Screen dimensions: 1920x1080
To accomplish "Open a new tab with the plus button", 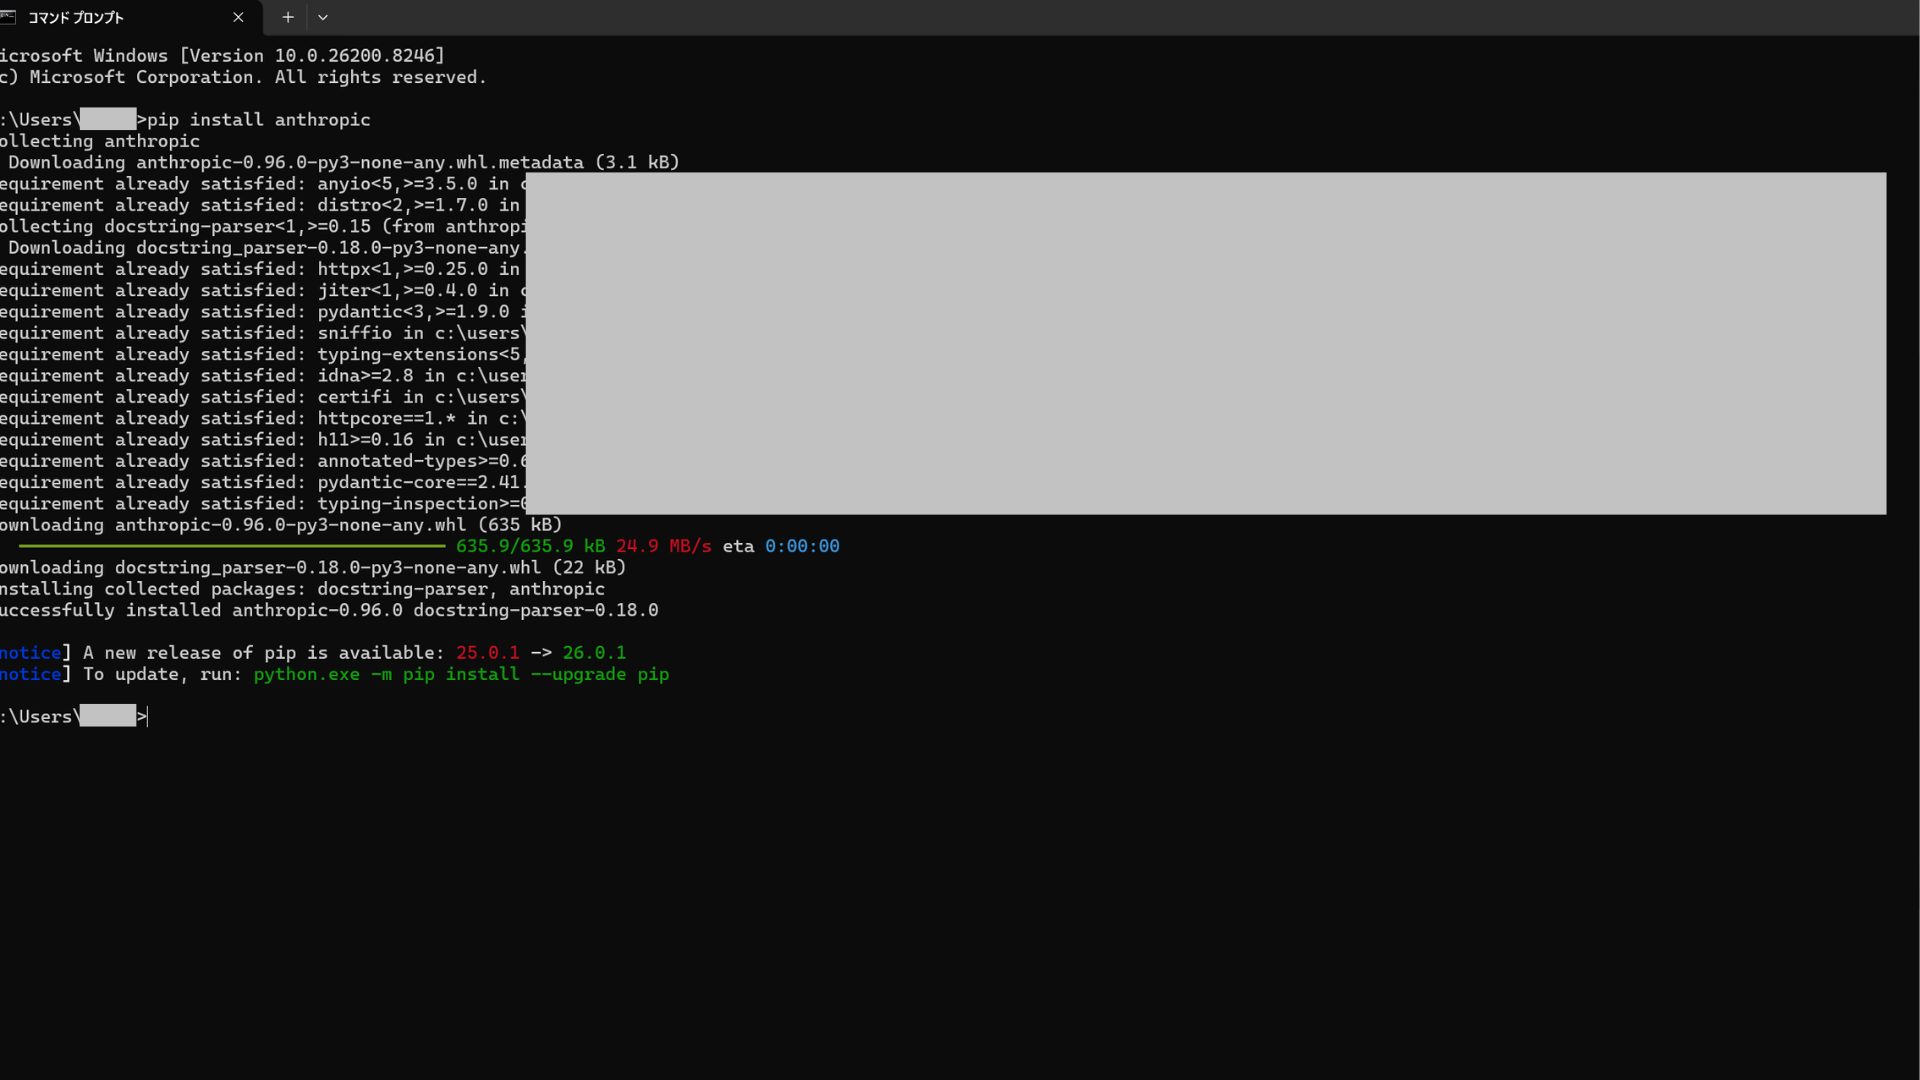I will 287,17.
